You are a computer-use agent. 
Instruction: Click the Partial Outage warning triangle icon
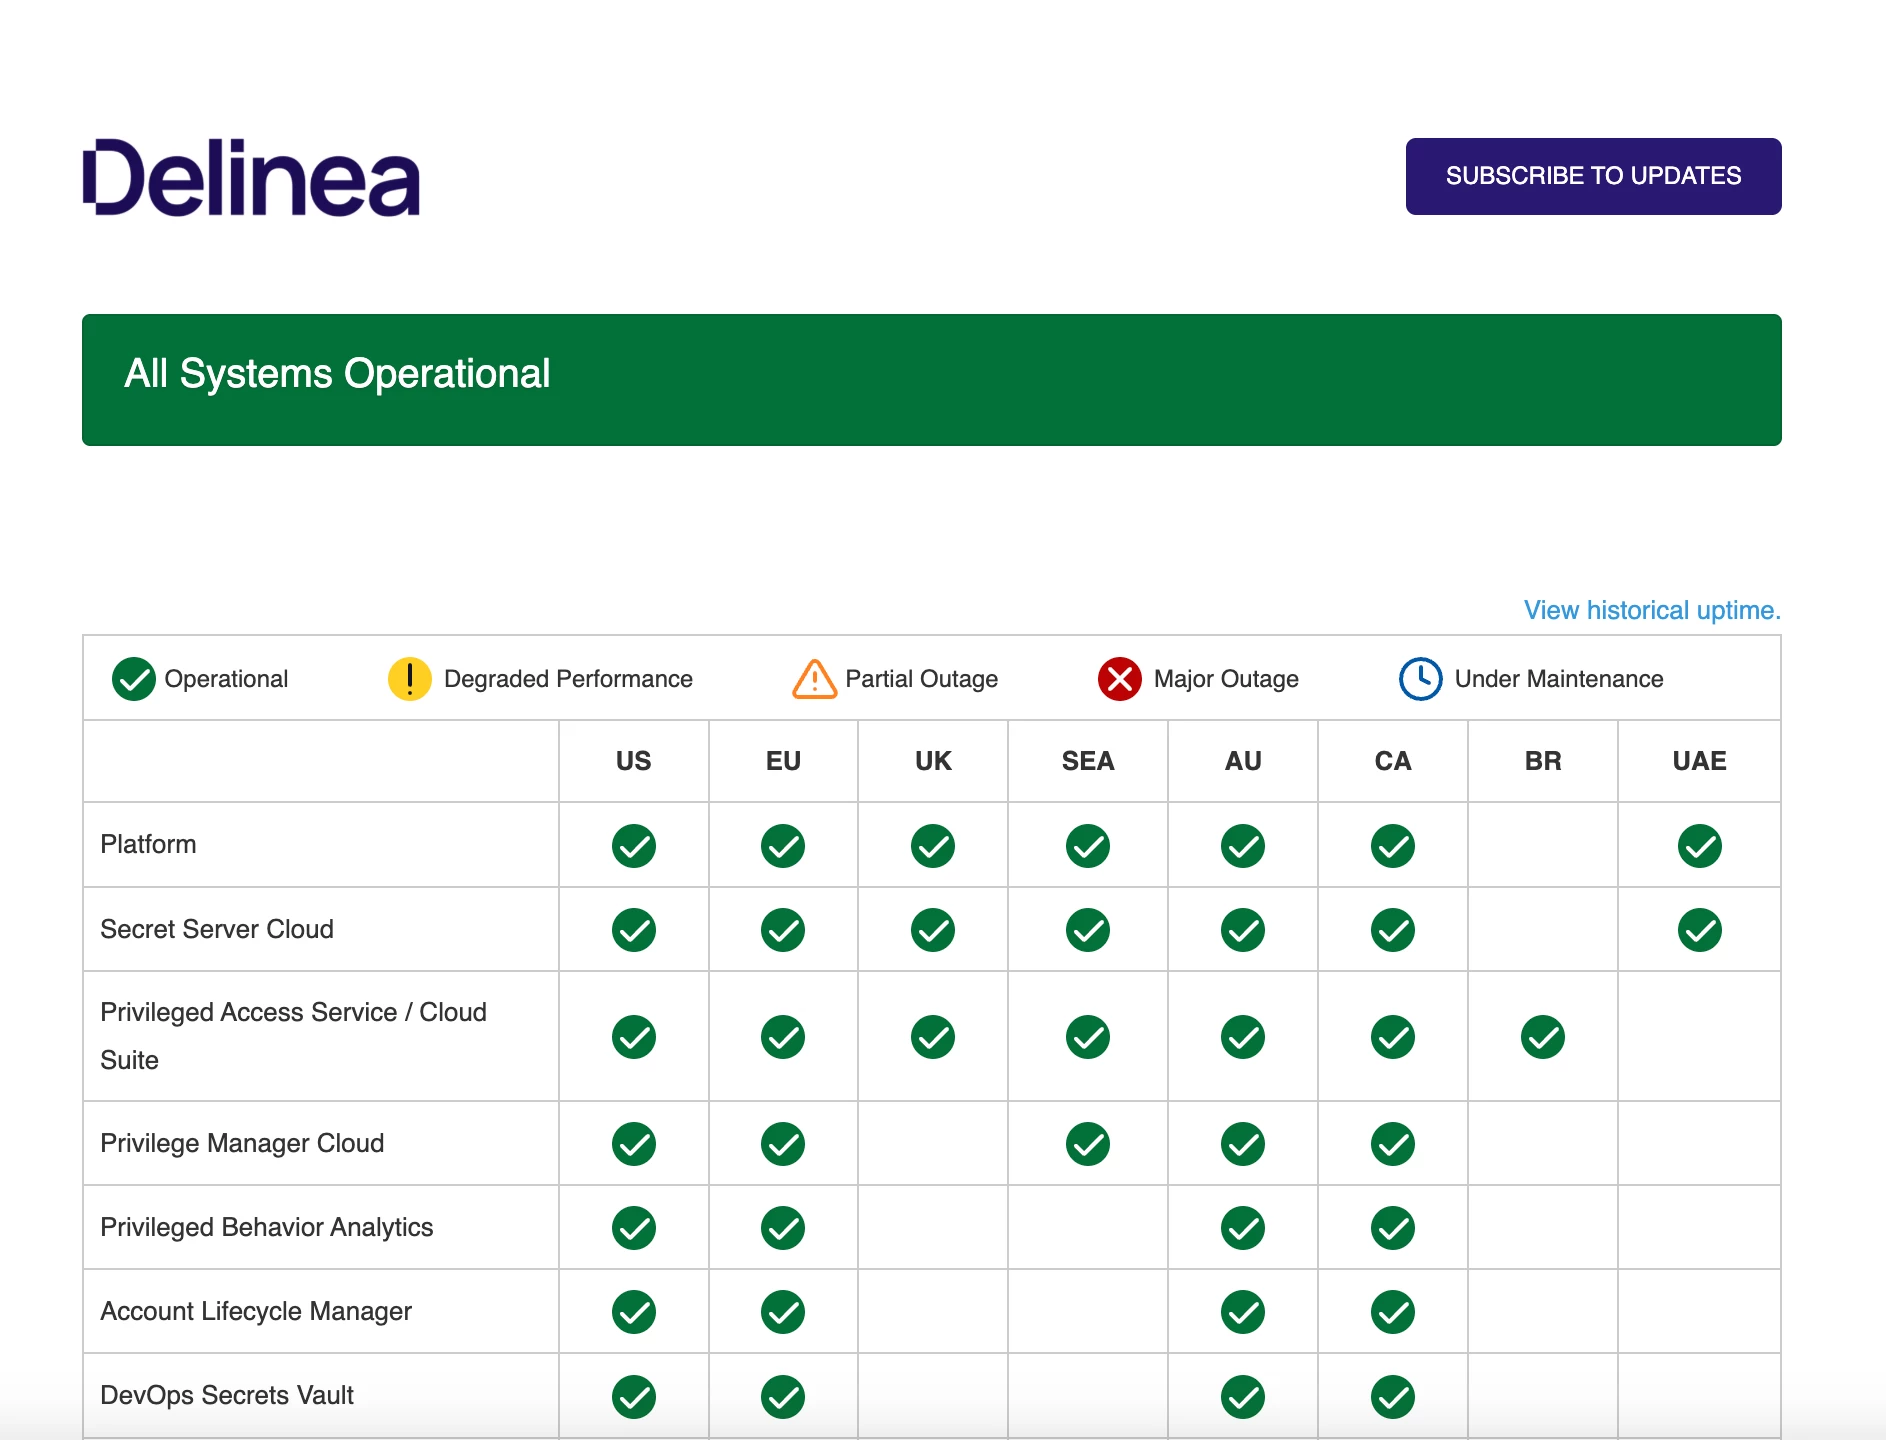pos(815,679)
